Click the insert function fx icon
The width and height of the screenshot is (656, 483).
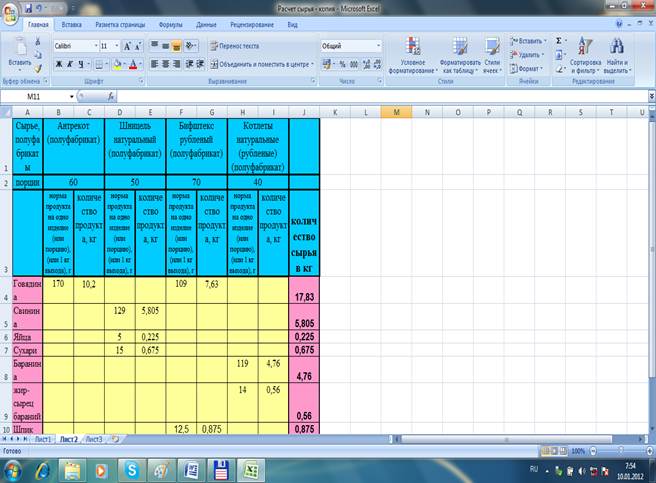111,97
